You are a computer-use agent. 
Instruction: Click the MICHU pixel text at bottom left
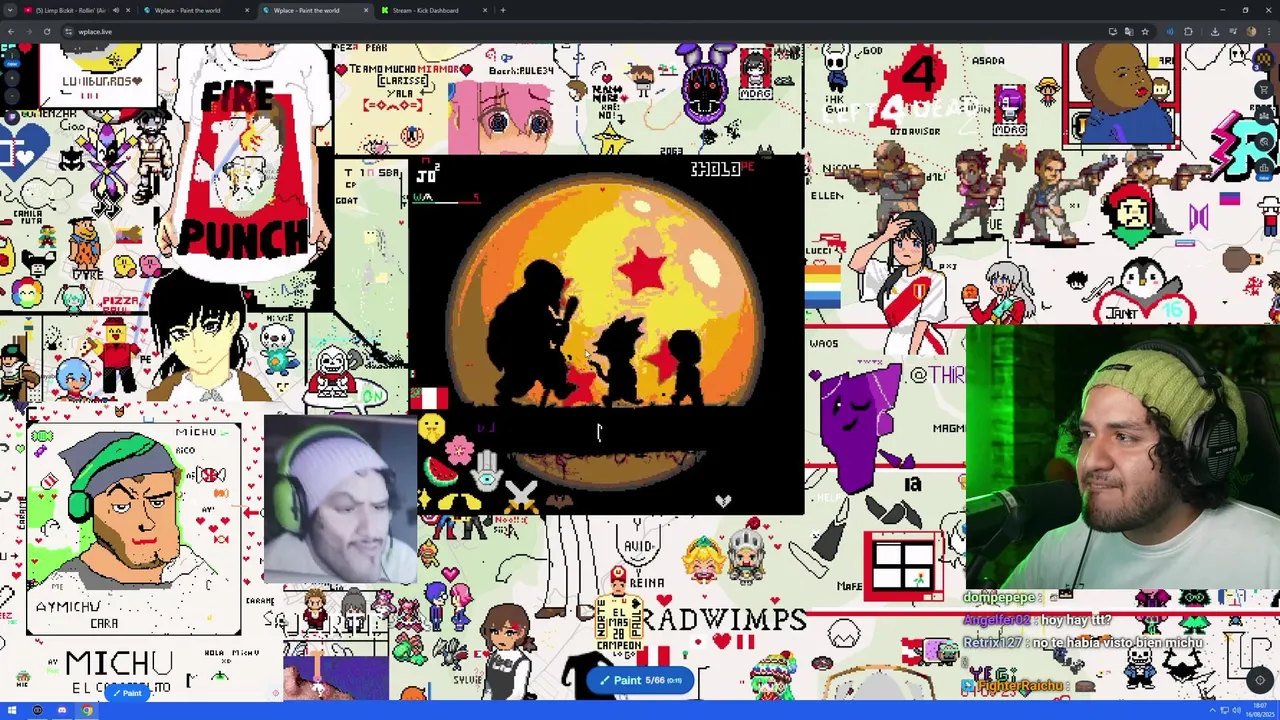[x=120, y=663]
